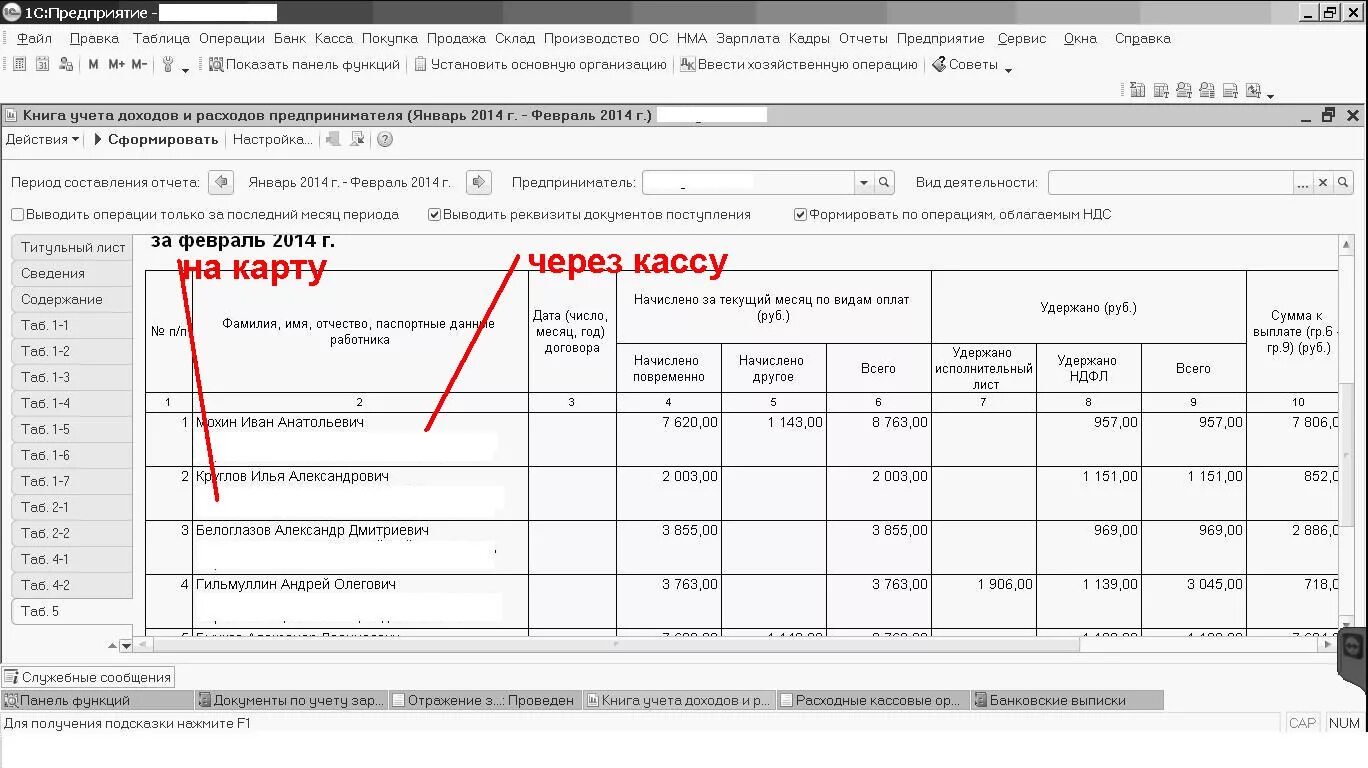
Task: Click magnifier search for Предприниматель
Action: (x=884, y=183)
